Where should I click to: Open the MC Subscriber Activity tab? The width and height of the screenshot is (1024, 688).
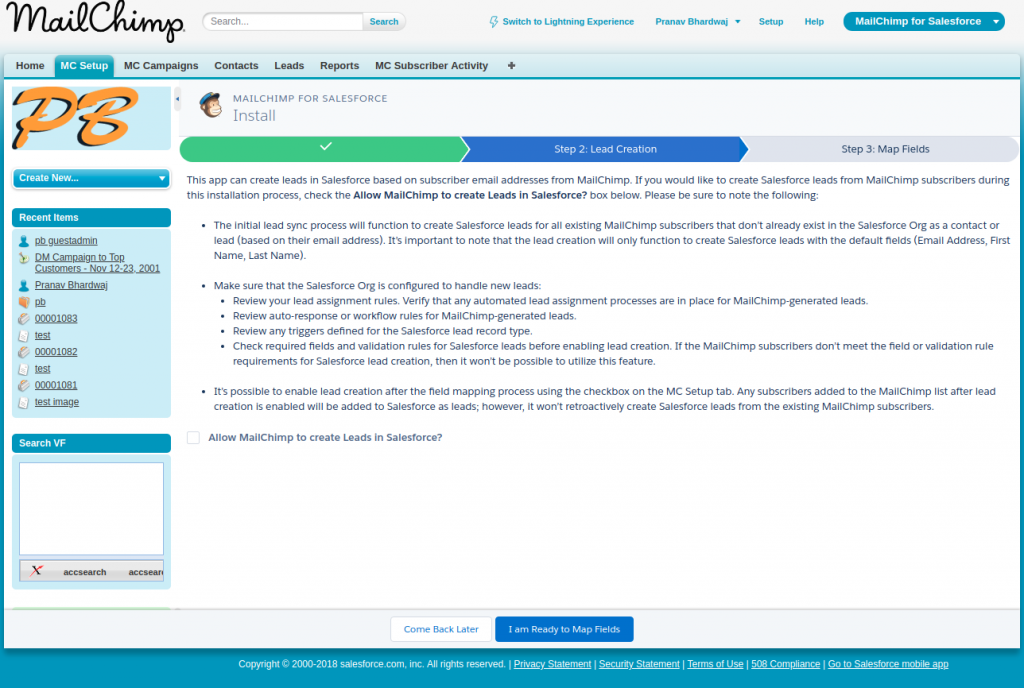pos(432,66)
